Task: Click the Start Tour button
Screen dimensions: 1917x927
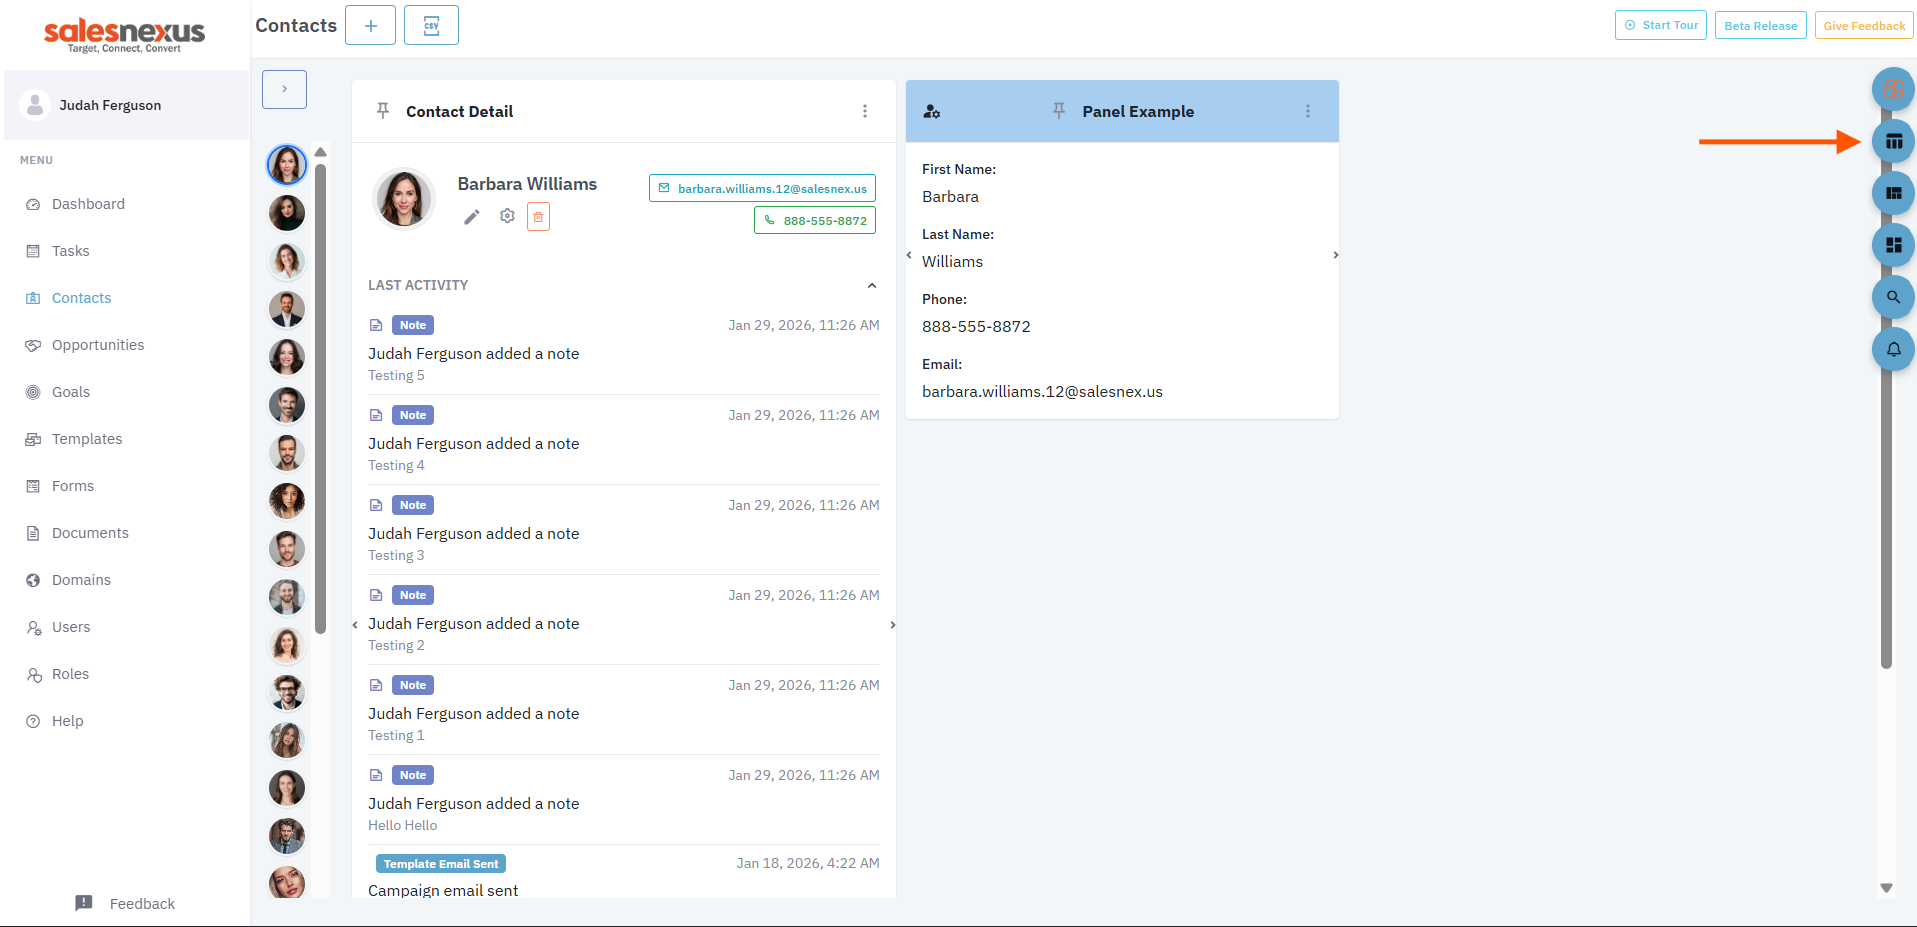Action: (x=1660, y=25)
